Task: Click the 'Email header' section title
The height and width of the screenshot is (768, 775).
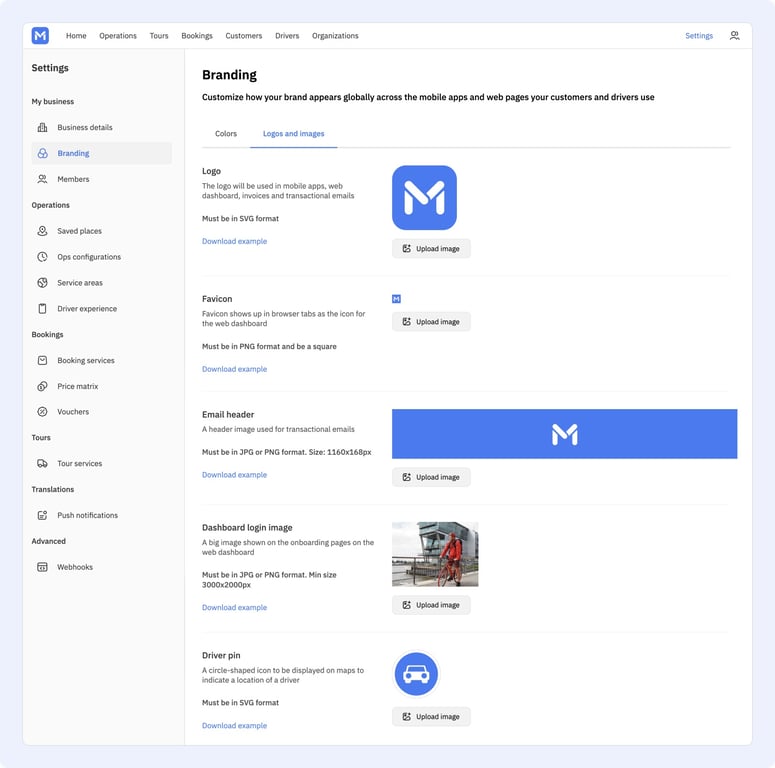Action: 228,415
